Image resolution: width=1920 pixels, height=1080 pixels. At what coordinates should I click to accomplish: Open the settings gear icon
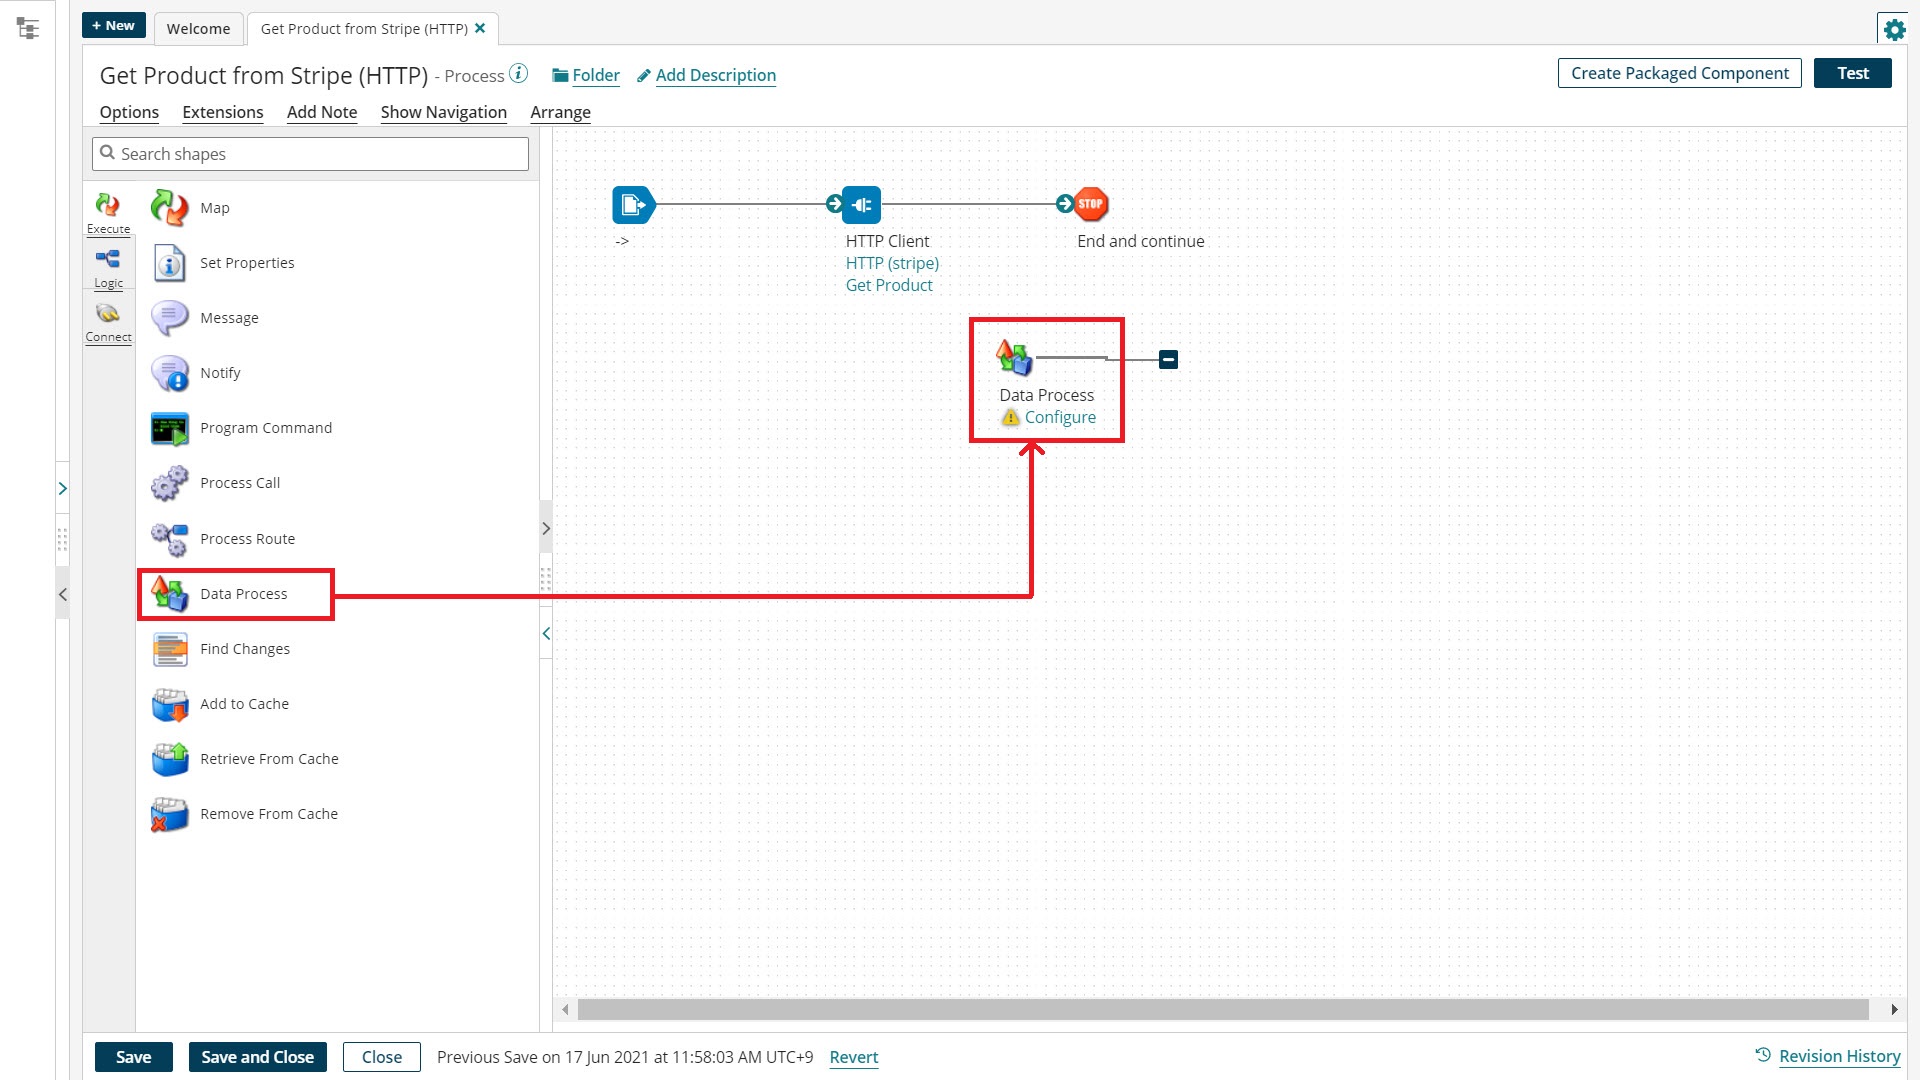[x=1894, y=29]
